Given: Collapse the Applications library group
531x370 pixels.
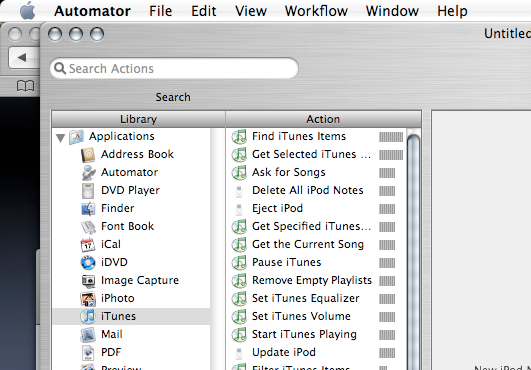Looking at the screenshot, I should [x=61, y=138].
